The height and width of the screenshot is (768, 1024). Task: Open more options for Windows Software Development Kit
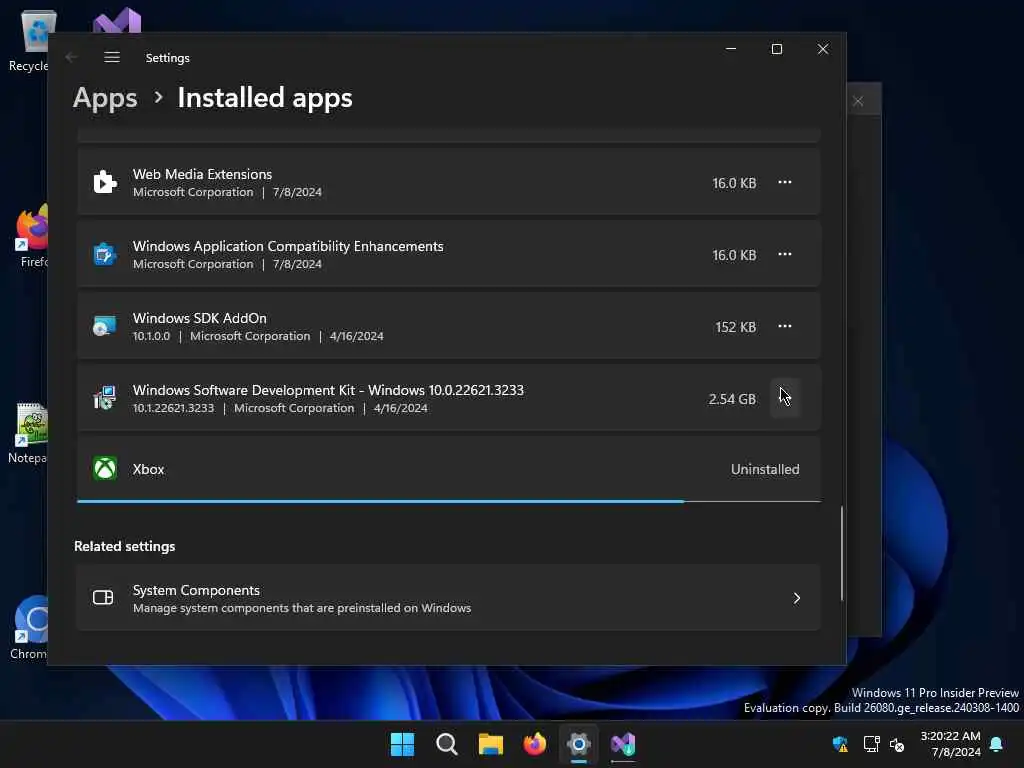click(784, 398)
